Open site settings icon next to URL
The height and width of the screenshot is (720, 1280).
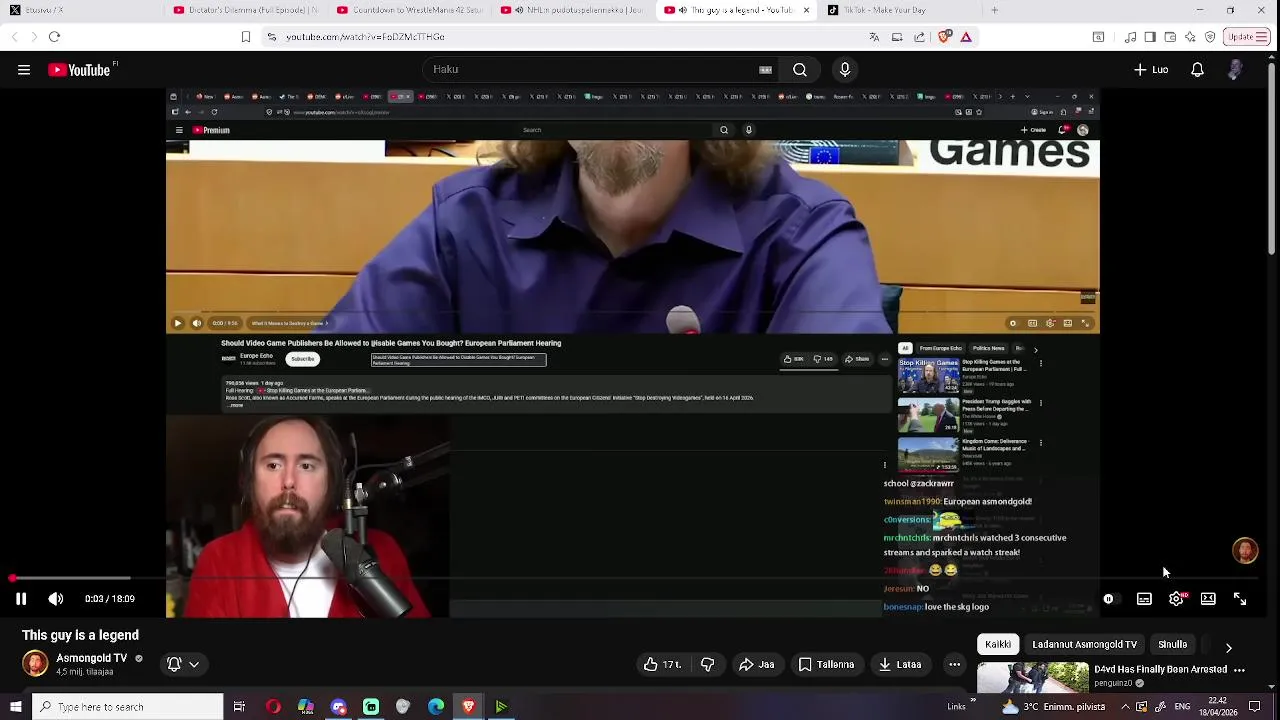[271, 37]
